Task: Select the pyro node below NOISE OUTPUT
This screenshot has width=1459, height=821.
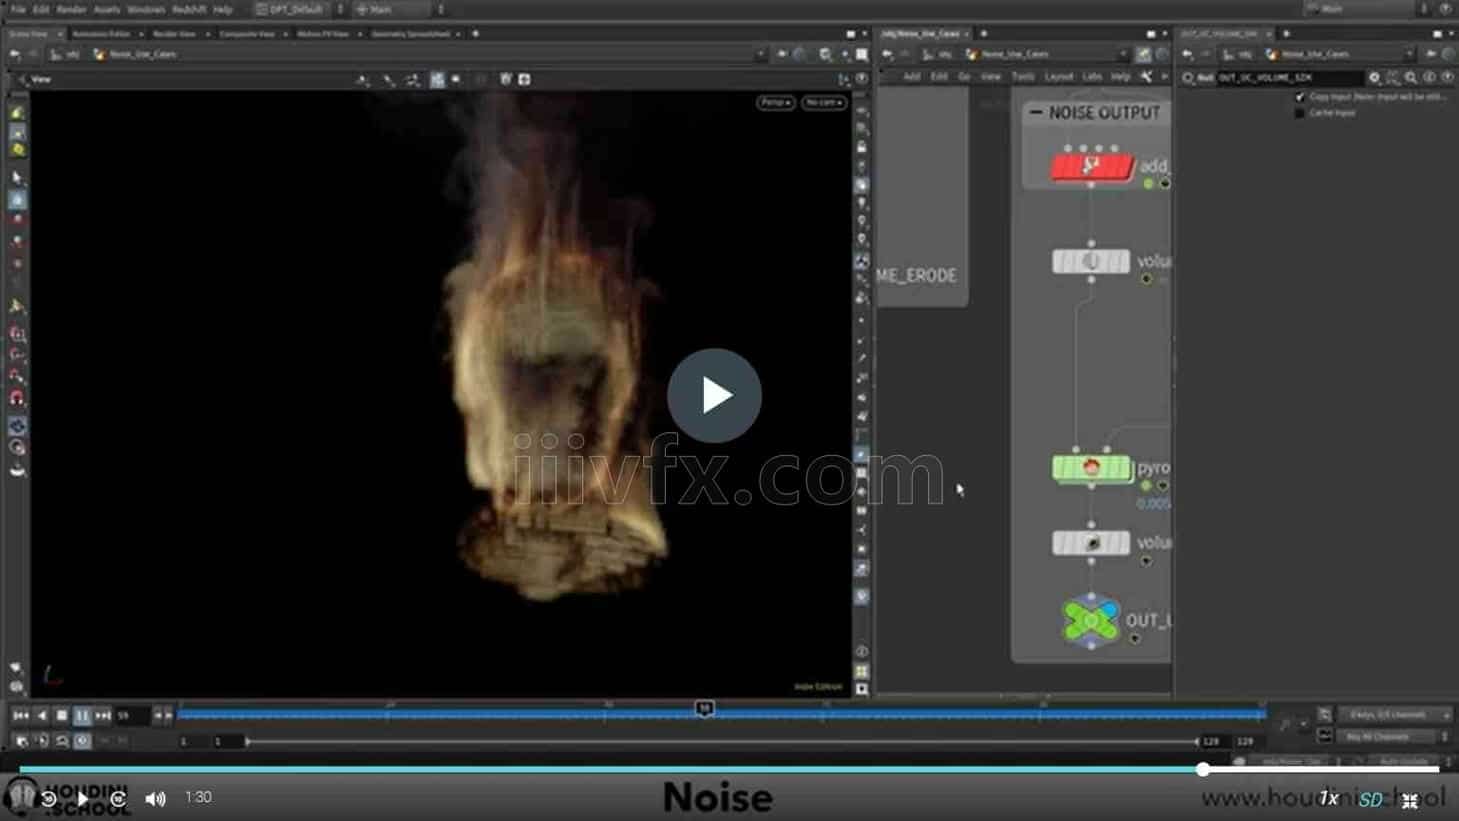Action: click(1090, 467)
